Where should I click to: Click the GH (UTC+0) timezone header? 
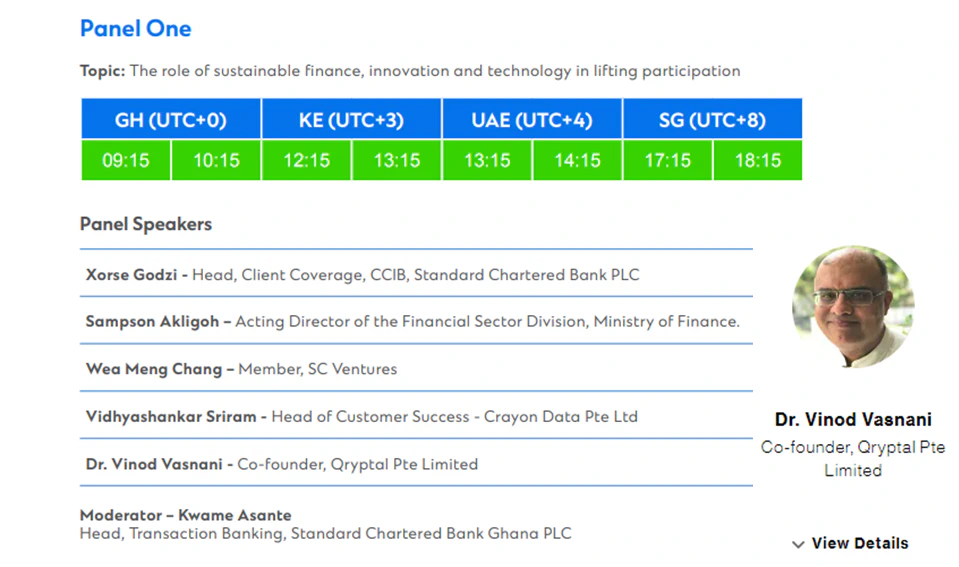pos(171,120)
